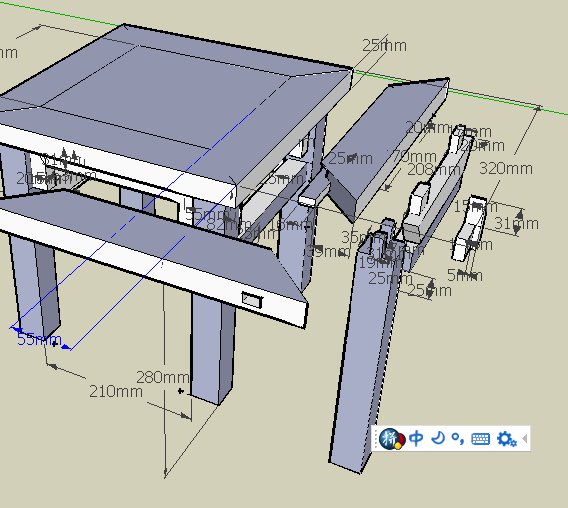The image size is (568, 508).
Task: Select the 210mm dimension label
Action: point(116,391)
